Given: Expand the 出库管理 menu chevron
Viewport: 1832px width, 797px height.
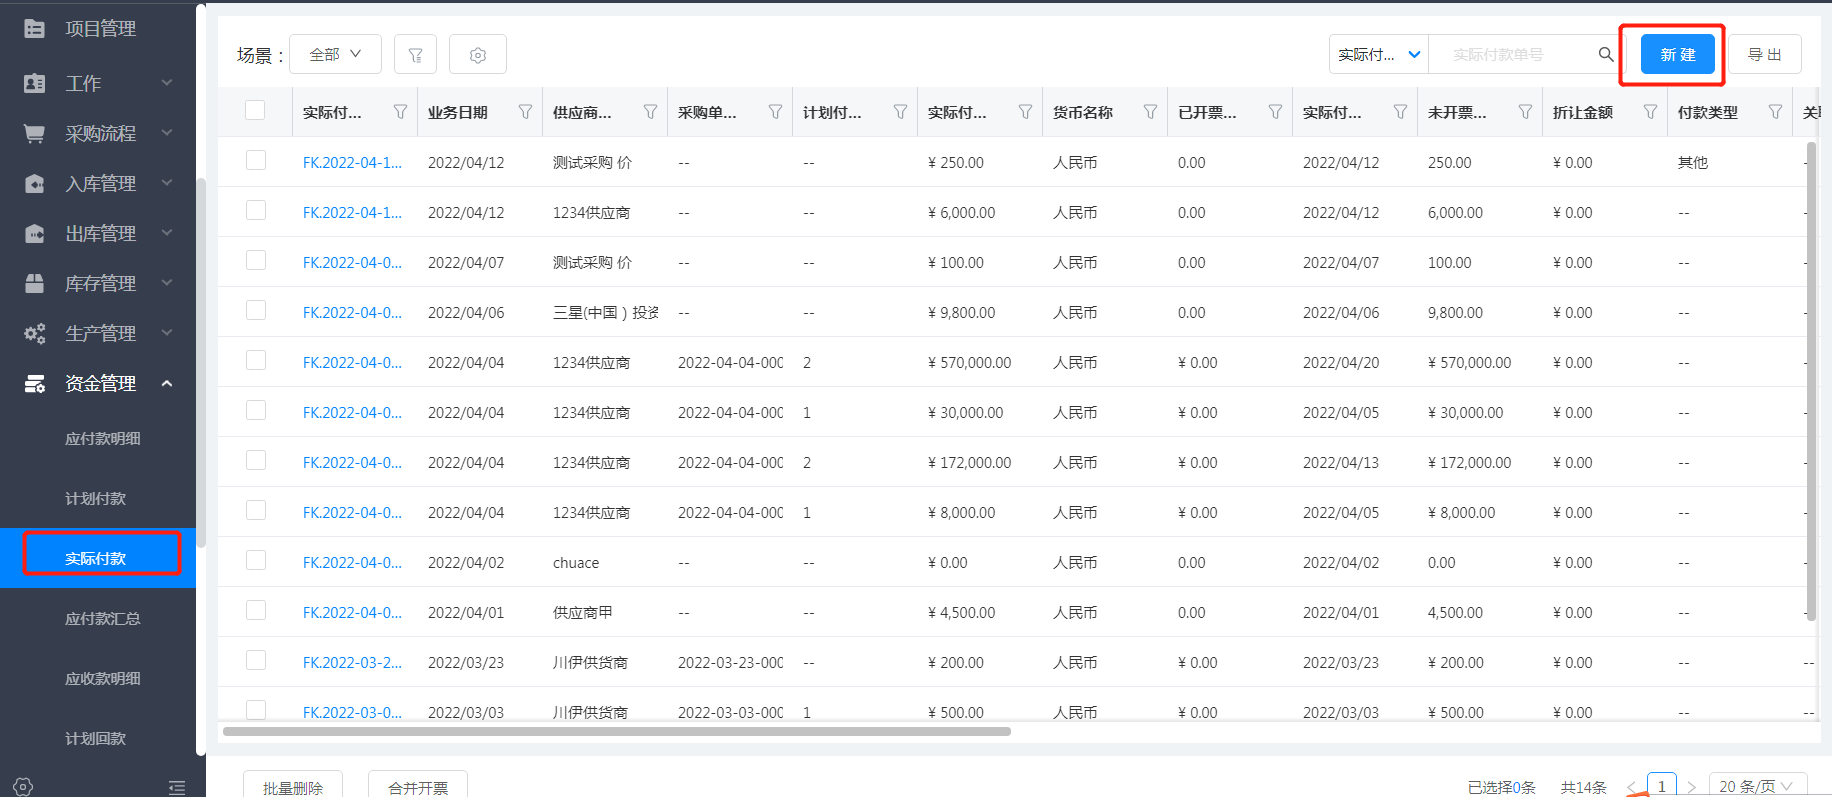Looking at the screenshot, I should point(167,233).
